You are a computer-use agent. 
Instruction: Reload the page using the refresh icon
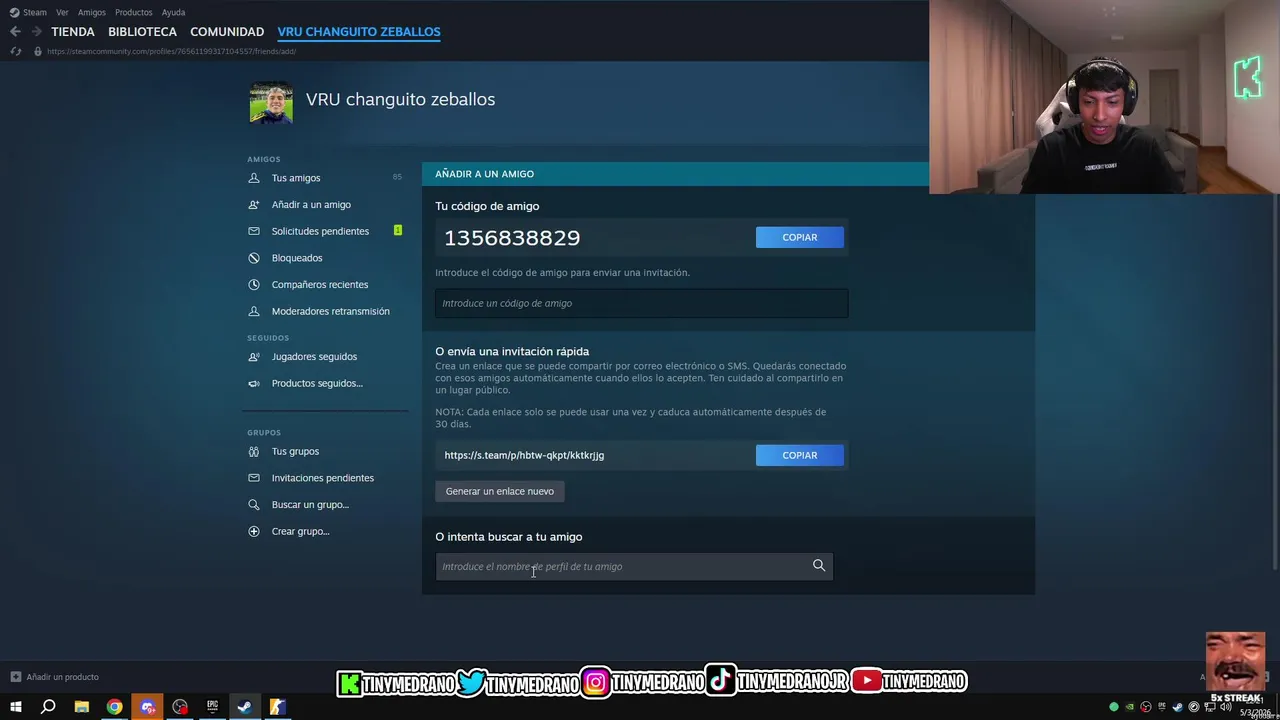pyautogui.click(x=15, y=51)
